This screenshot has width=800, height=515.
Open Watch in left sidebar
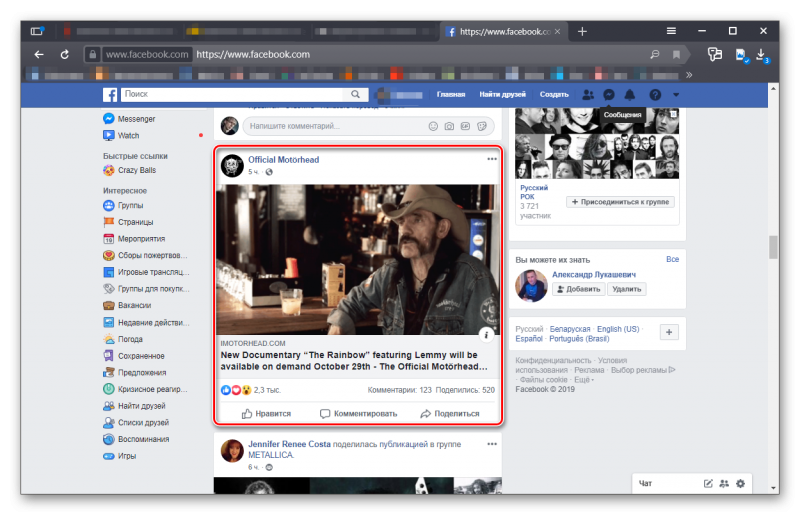[121, 135]
